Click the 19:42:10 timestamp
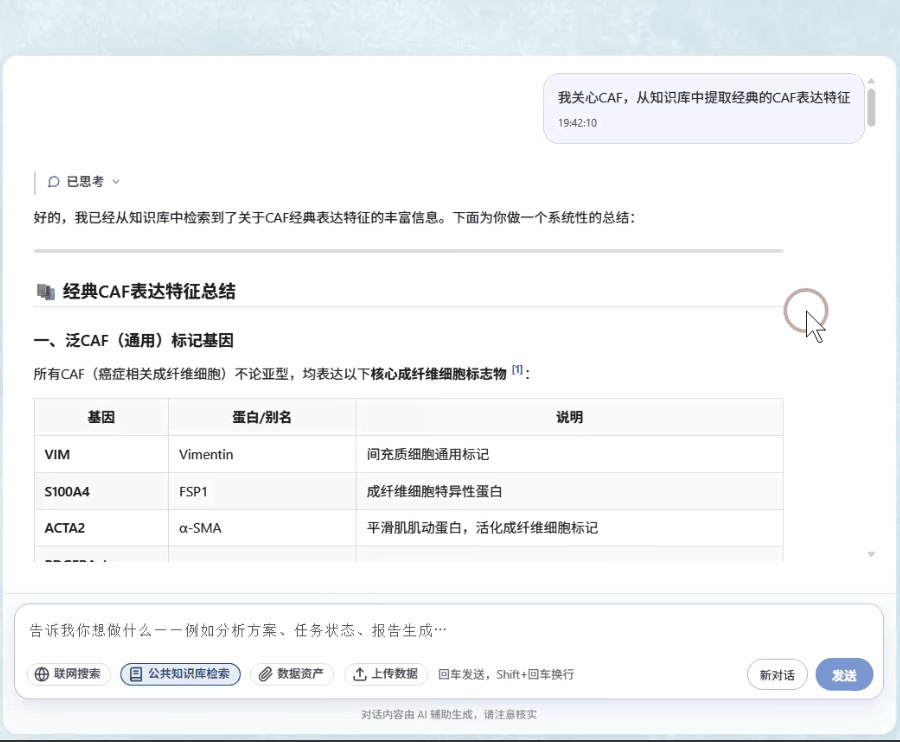The image size is (900, 742). click(577, 123)
